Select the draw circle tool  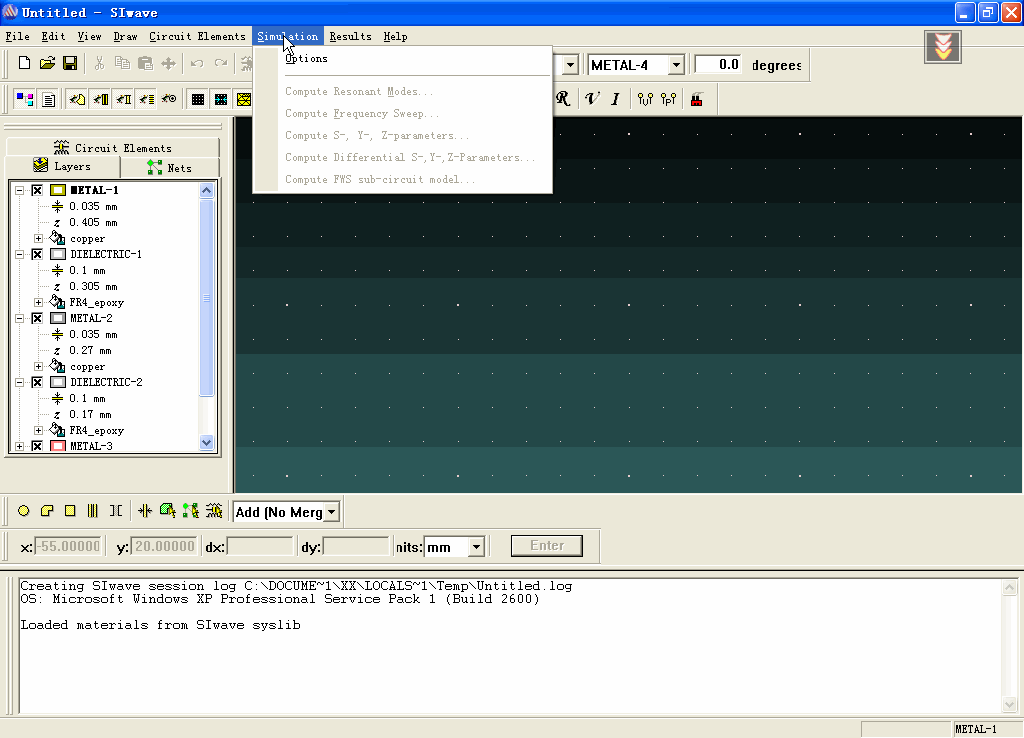[24, 511]
